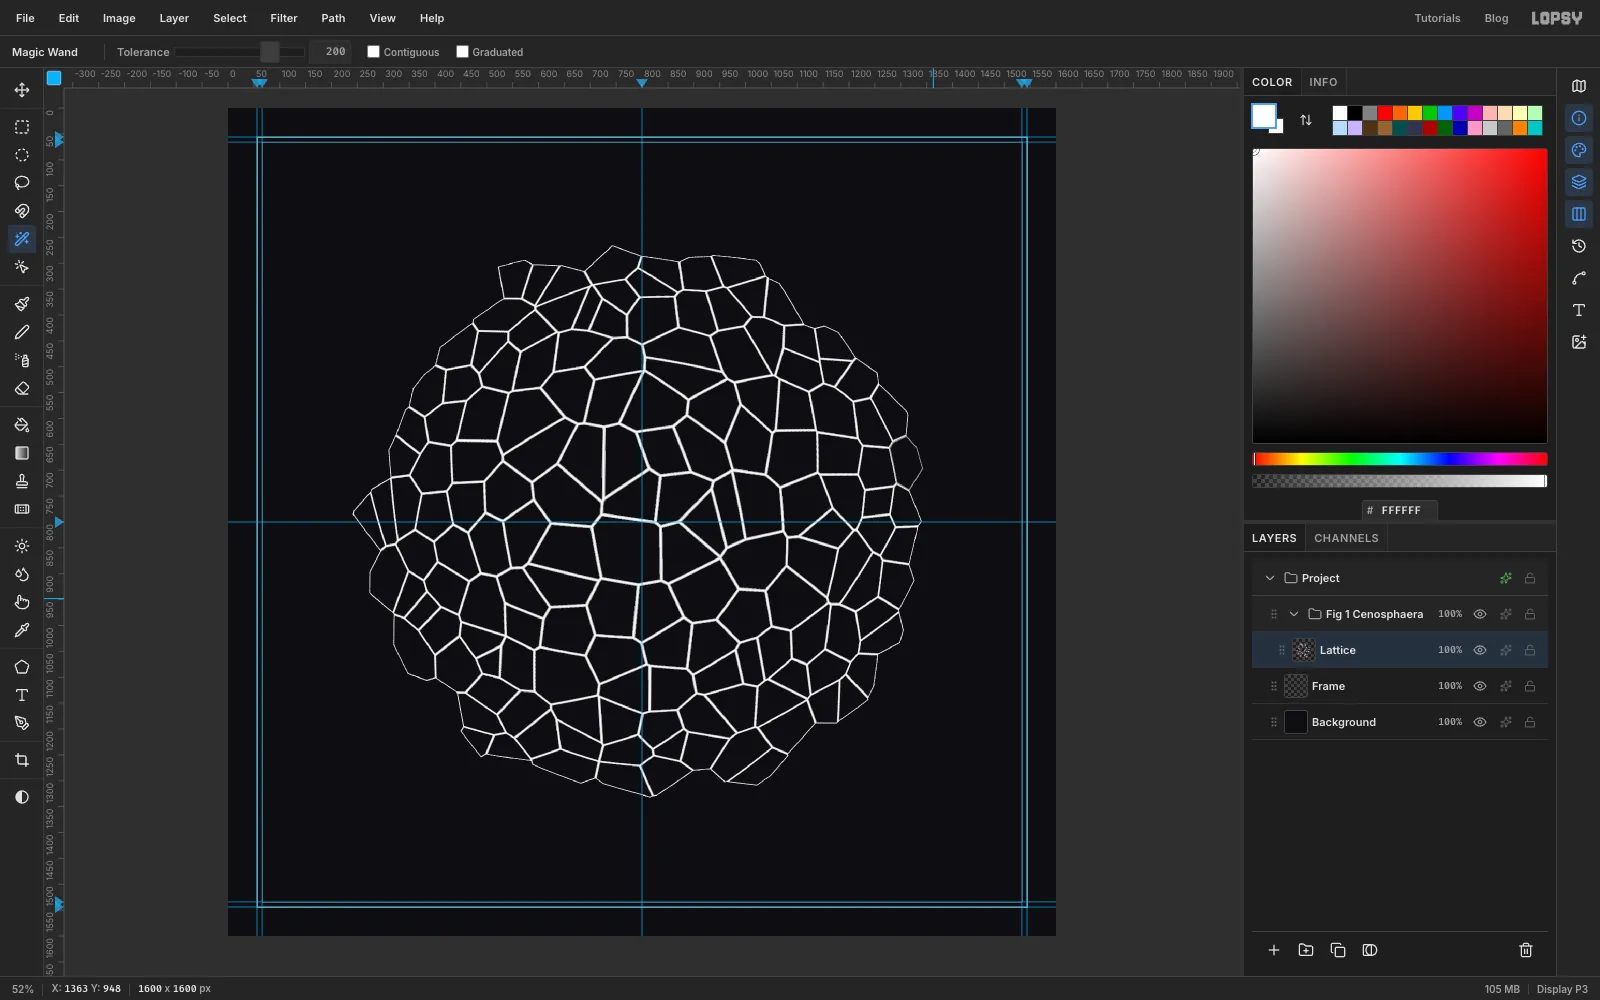Viewport: 1600px width, 1000px height.
Task: Select the Paint Bucket tool
Action: [22, 425]
